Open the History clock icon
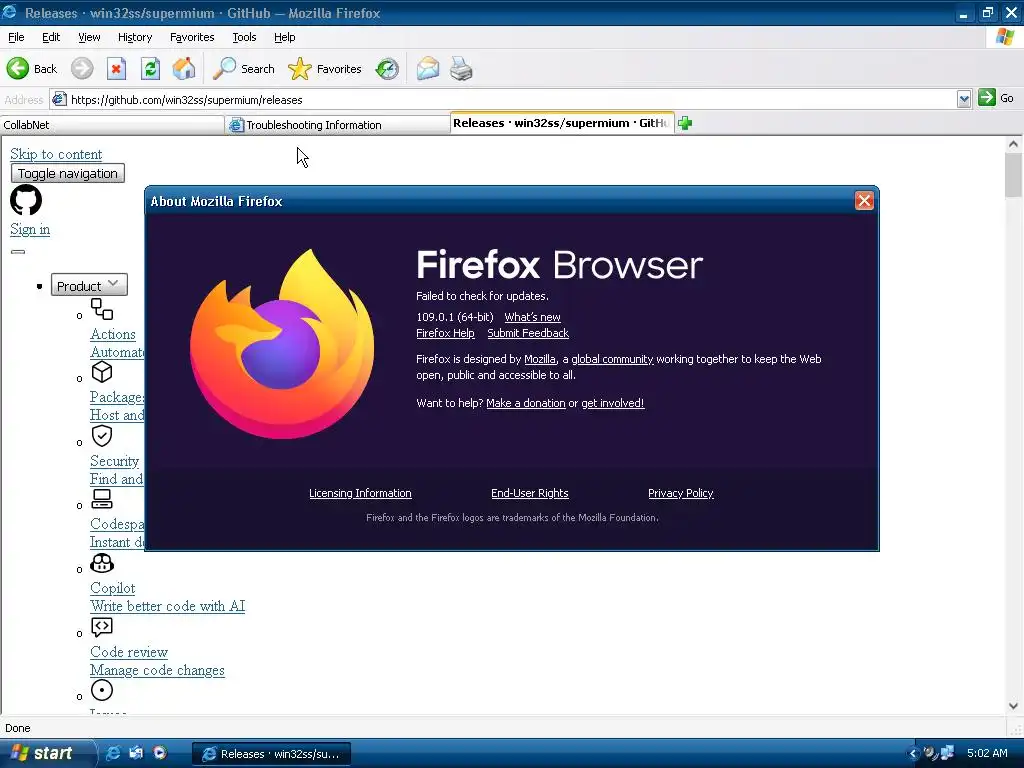The height and width of the screenshot is (768, 1024). (387, 69)
